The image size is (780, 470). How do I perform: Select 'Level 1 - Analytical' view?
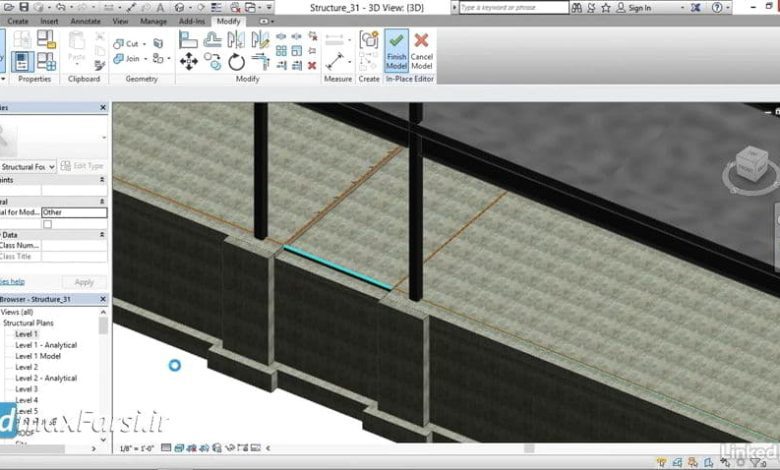(46, 345)
